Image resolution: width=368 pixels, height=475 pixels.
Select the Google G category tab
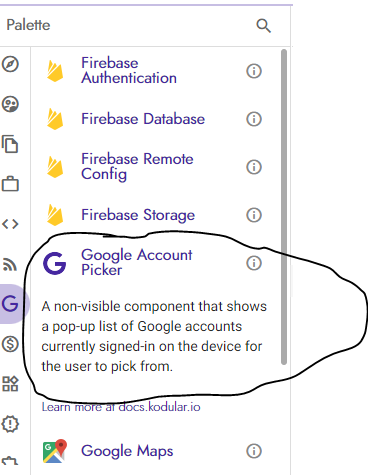point(11,304)
